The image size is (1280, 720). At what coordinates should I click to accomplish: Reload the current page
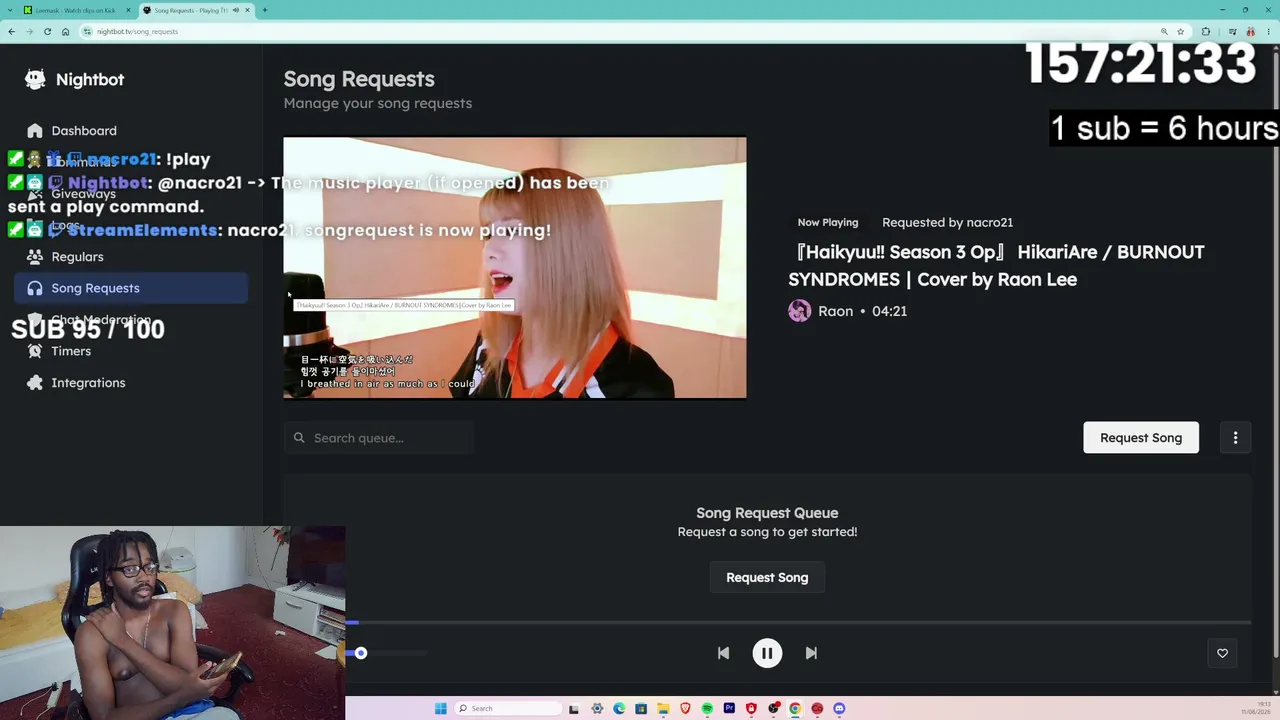coord(47,31)
